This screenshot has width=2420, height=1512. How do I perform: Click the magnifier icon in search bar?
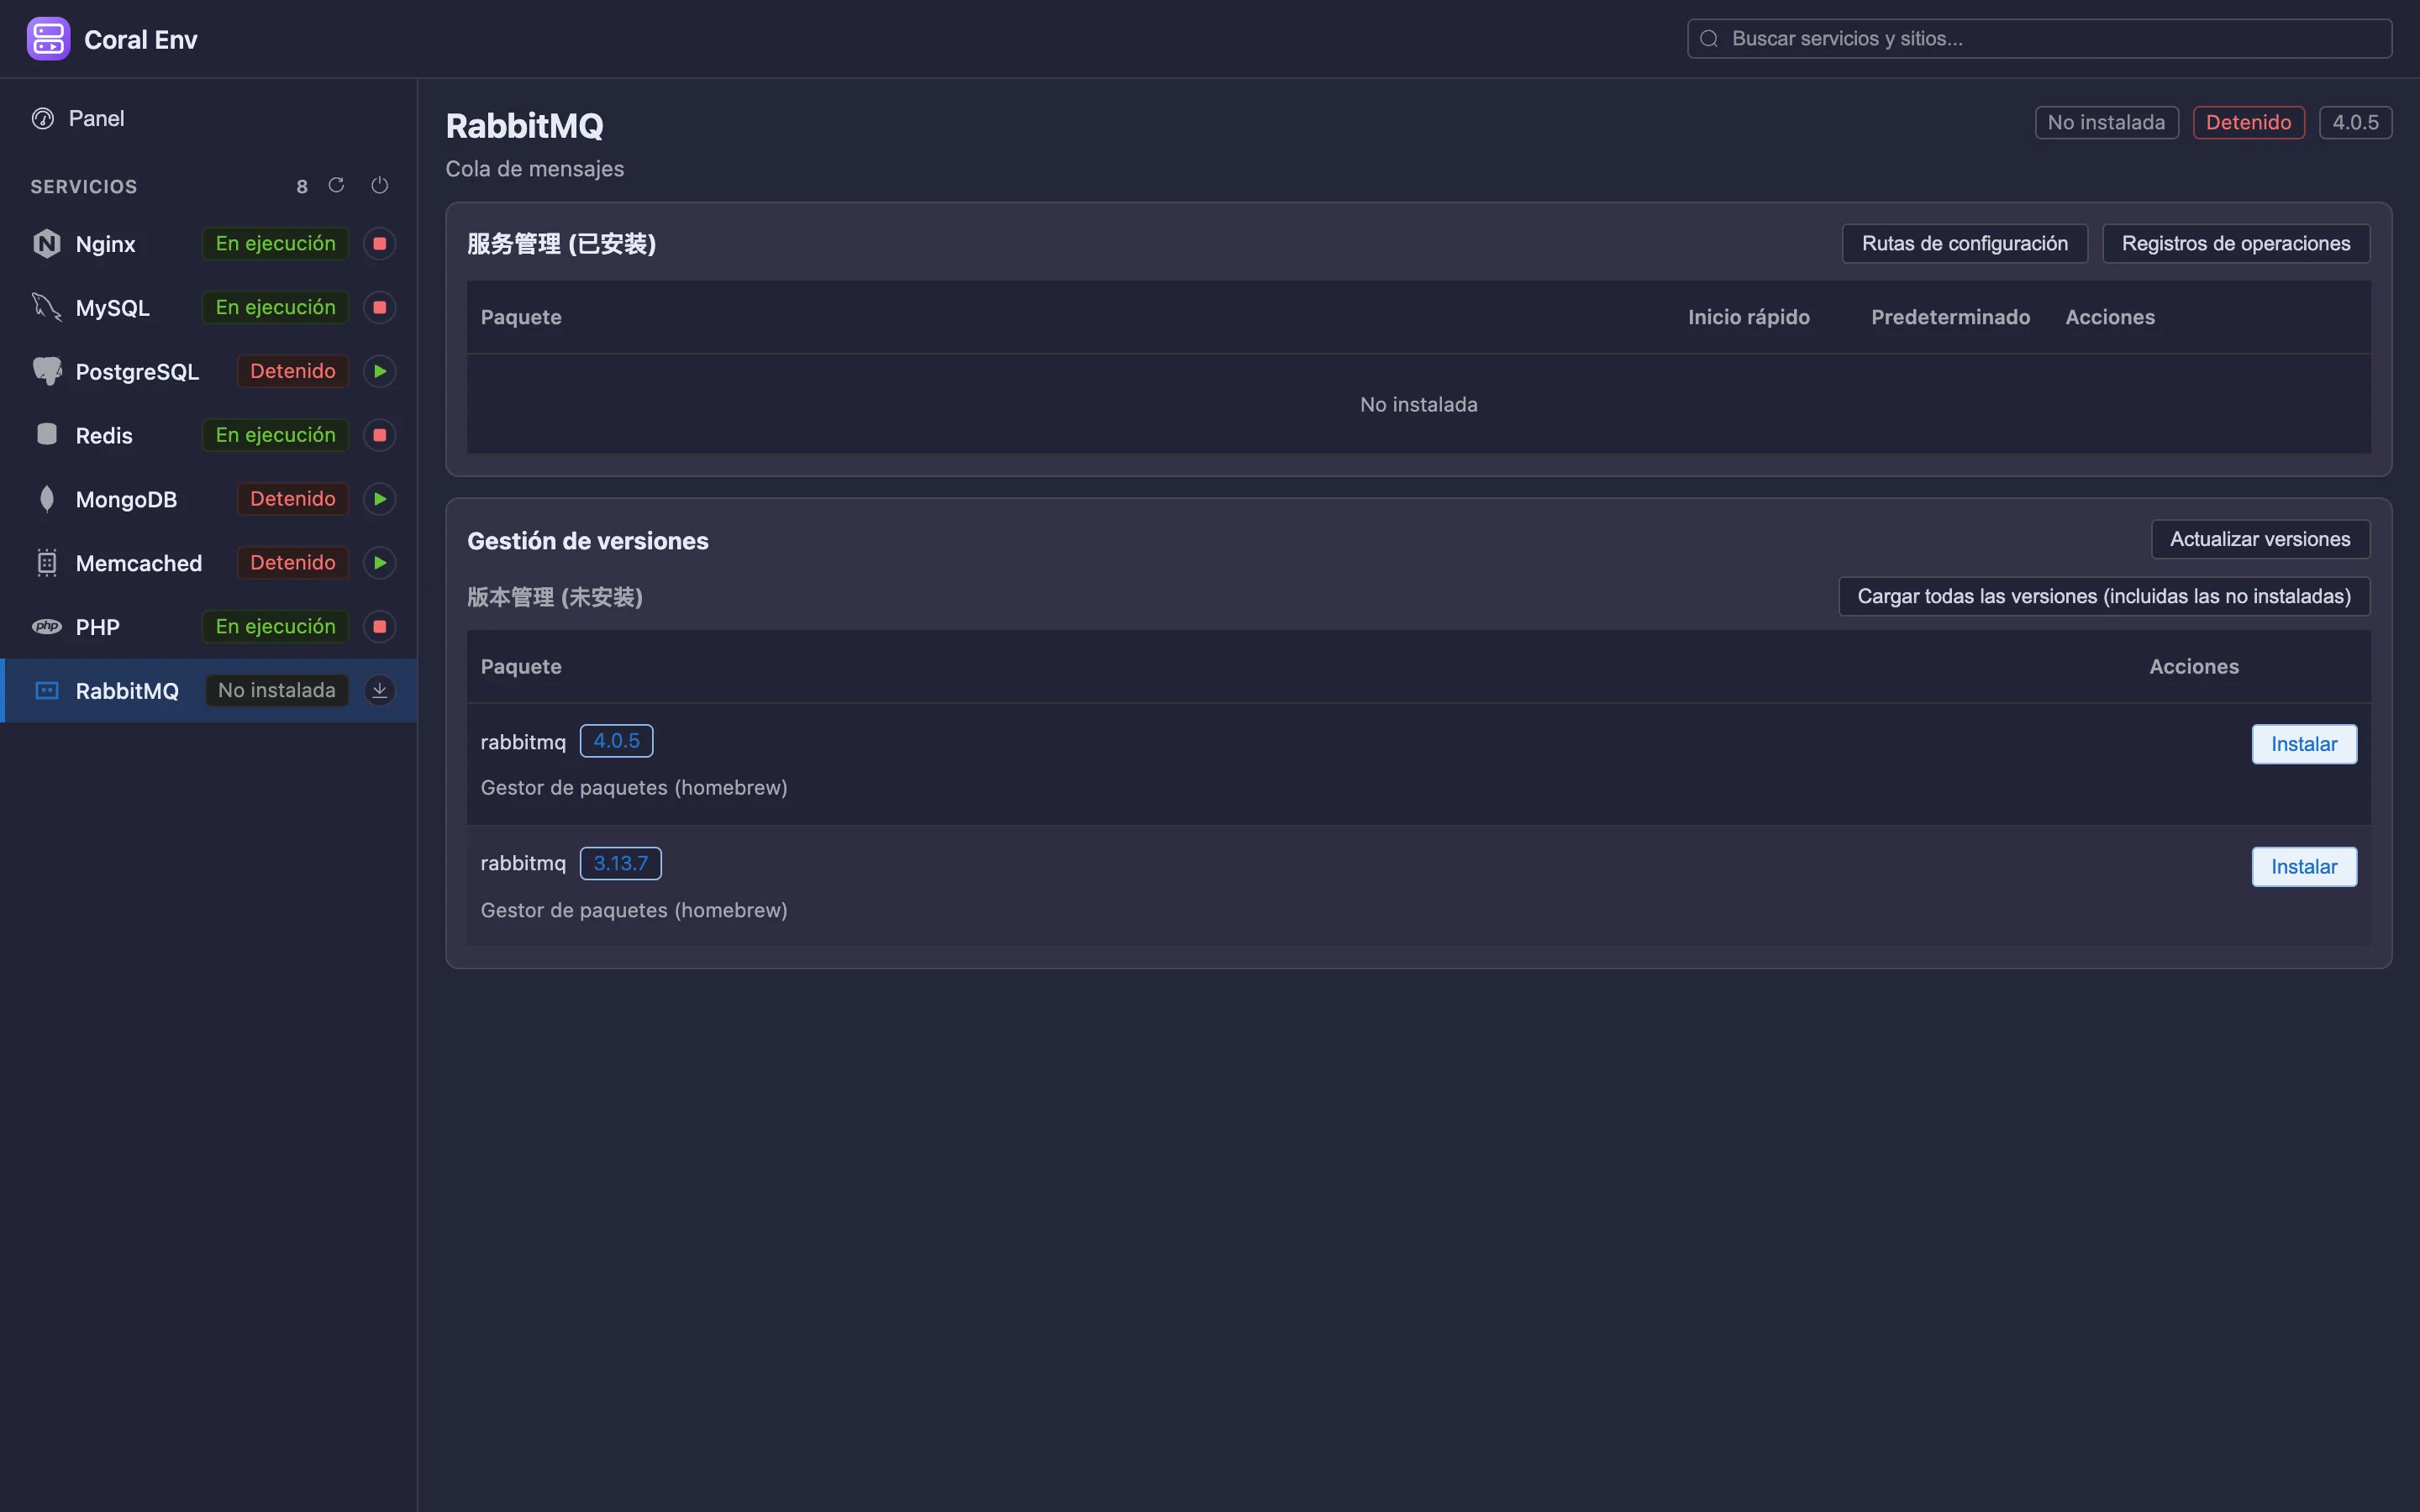1709,39
